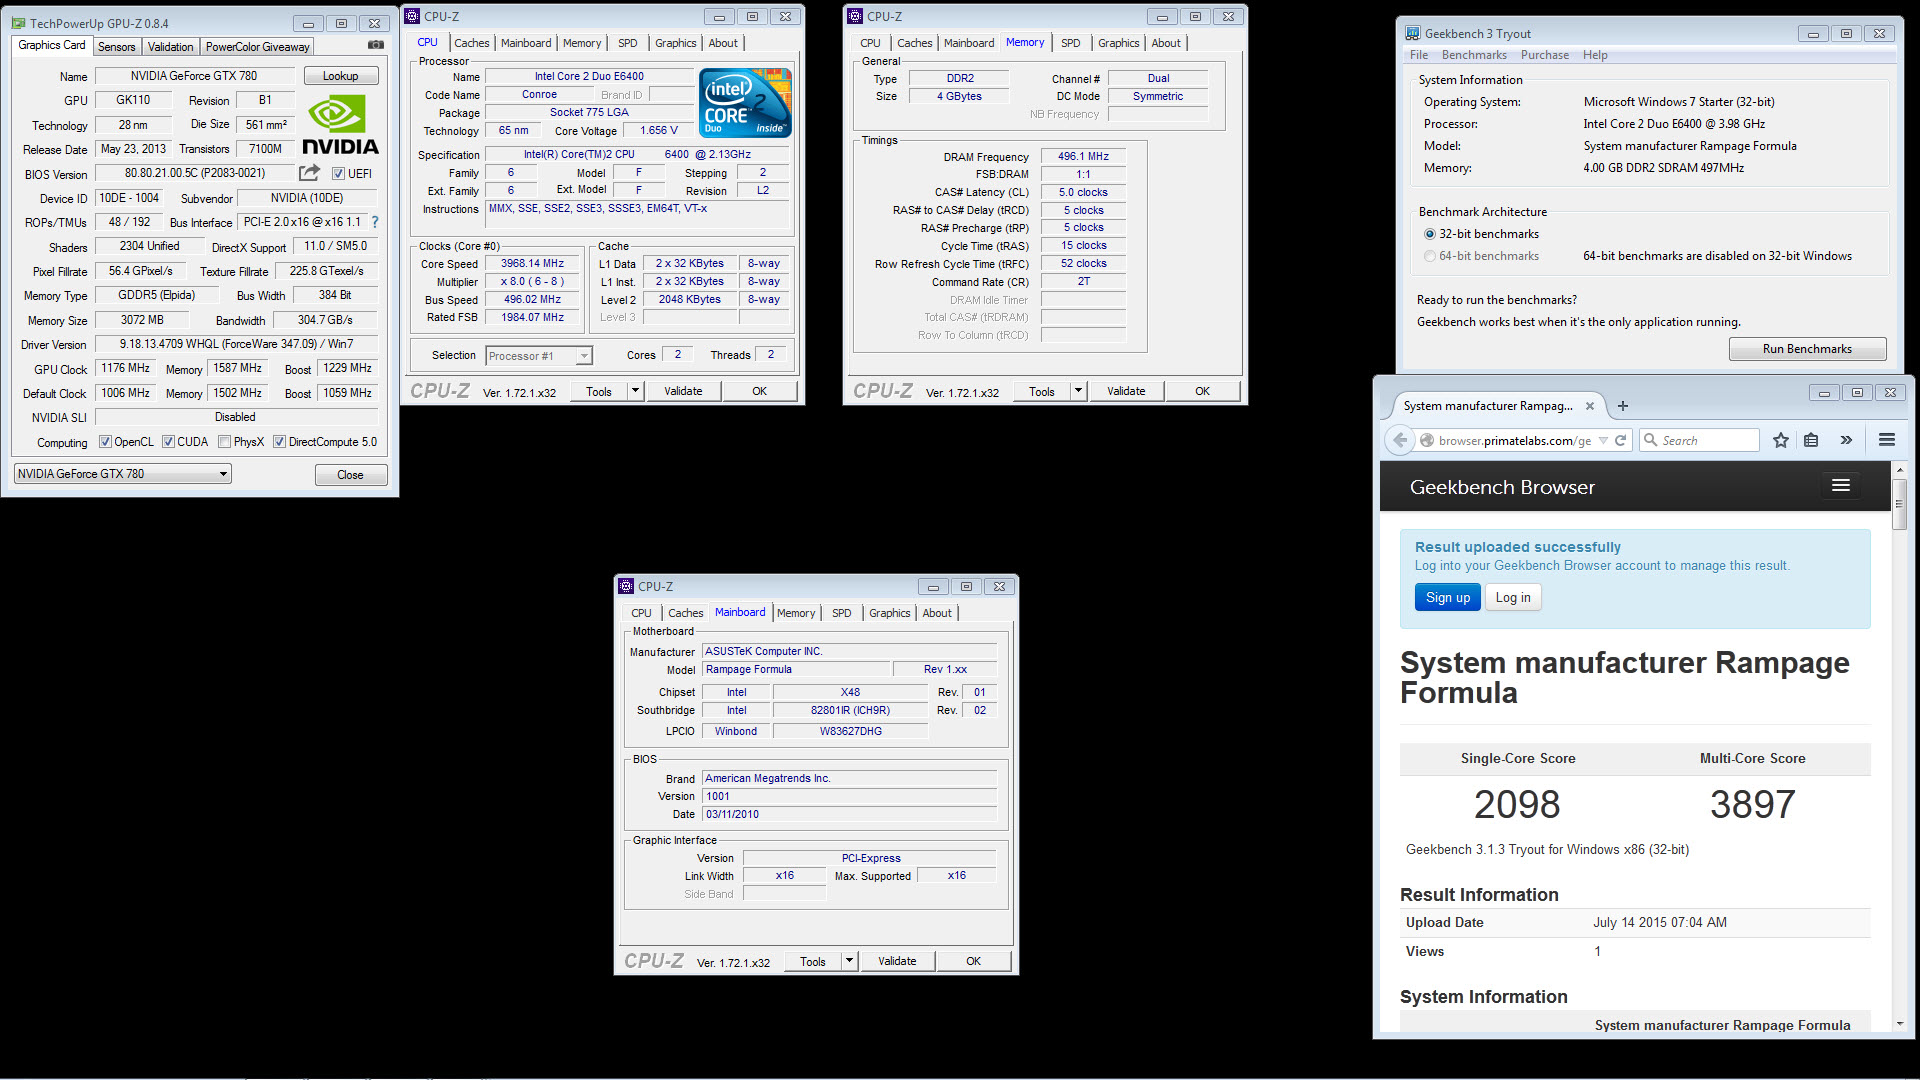Click the Intel Core 2 Duo logo

[745, 102]
